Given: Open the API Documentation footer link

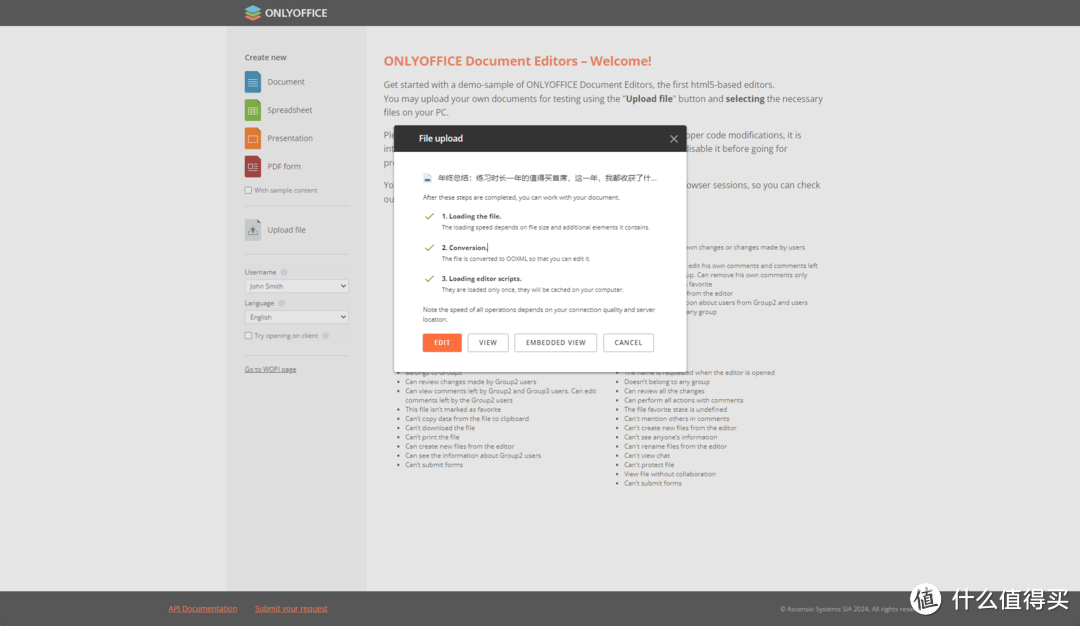Looking at the screenshot, I should [x=202, y=609].
